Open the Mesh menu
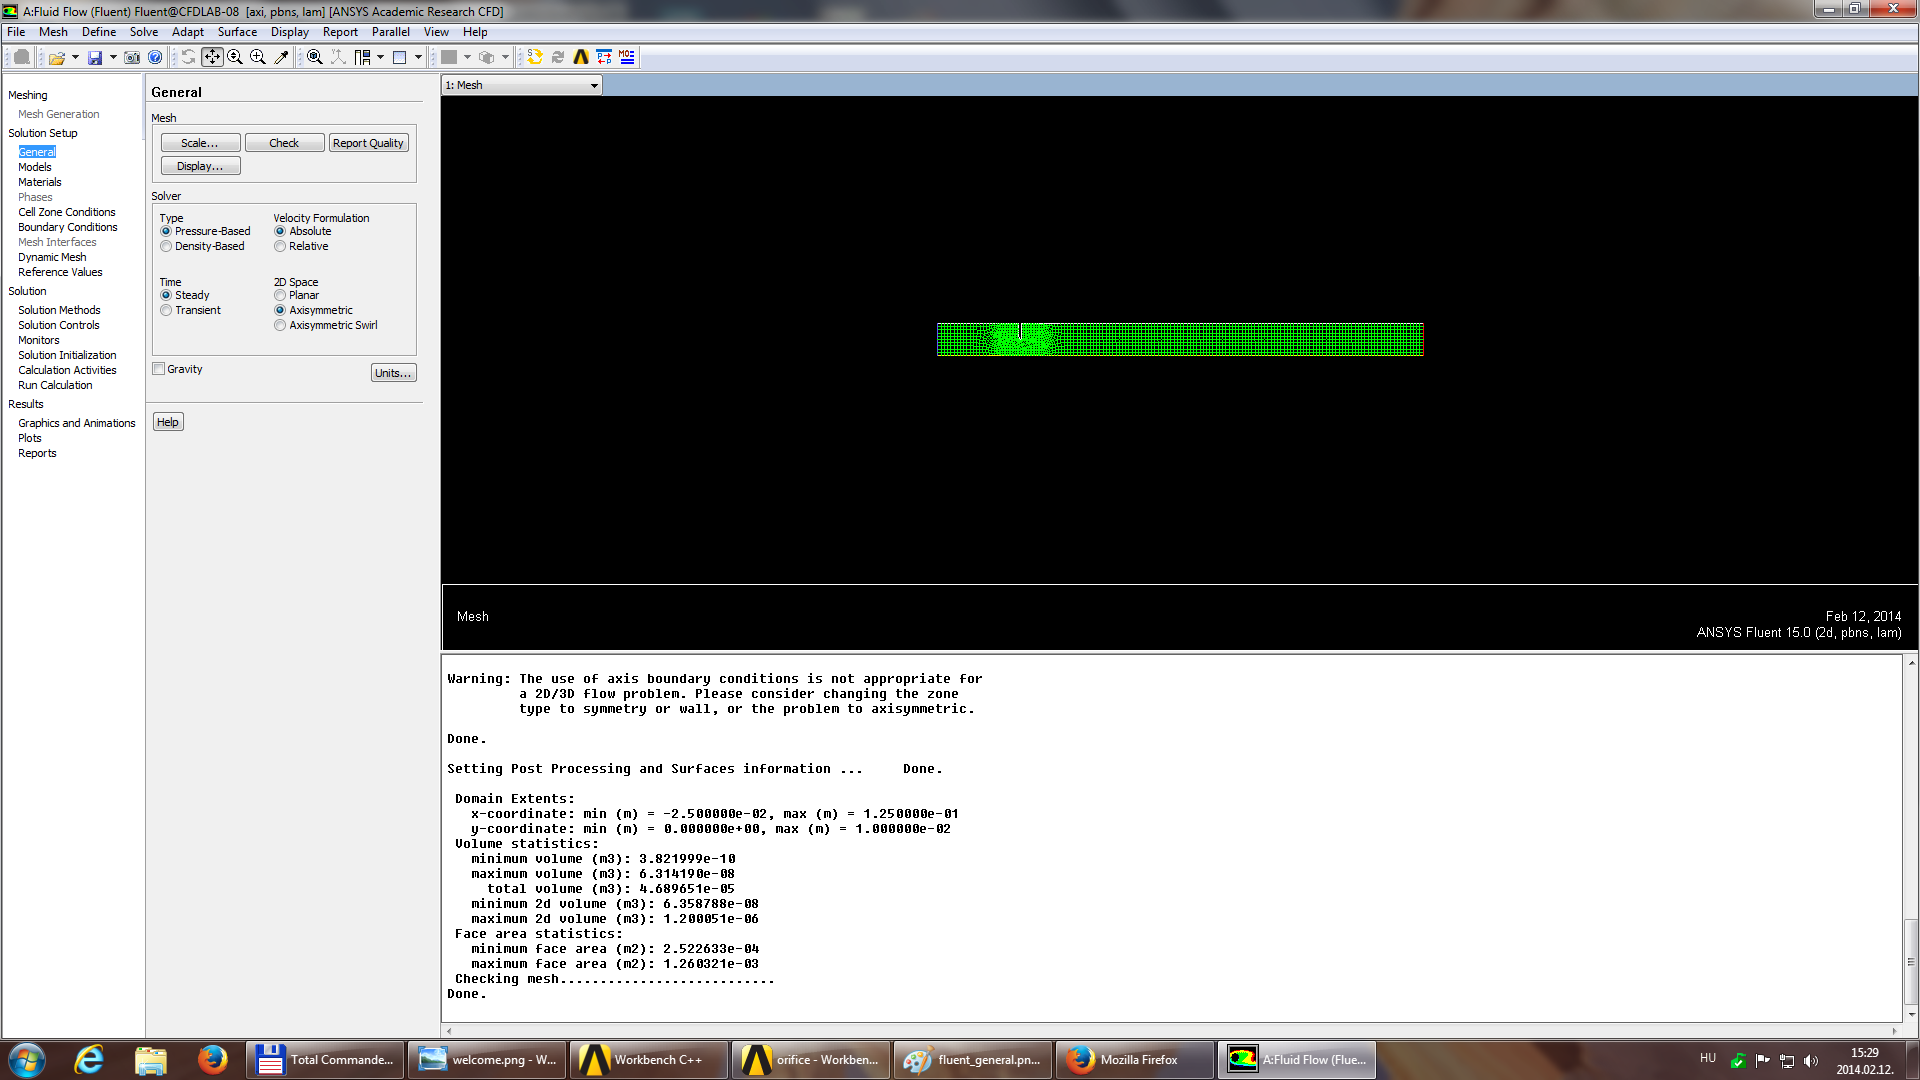1920x1080 pixels. (53, 32)
